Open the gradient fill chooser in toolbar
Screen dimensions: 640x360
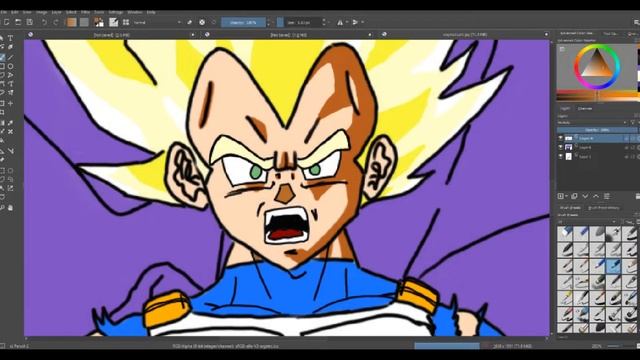71,22
